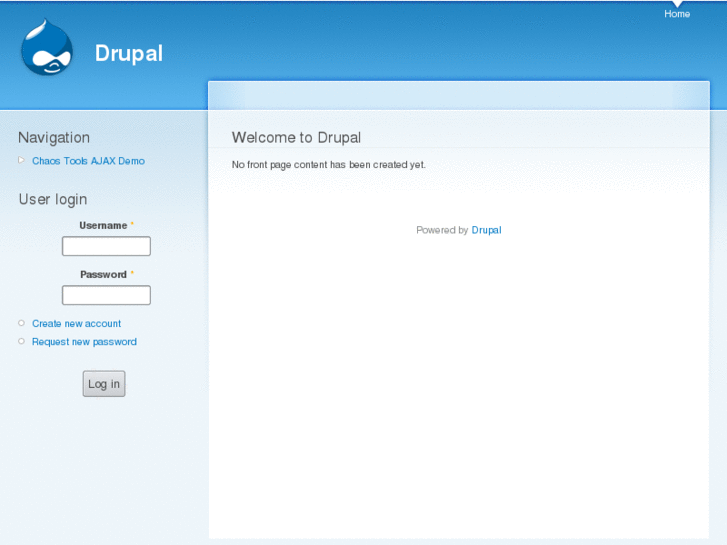Click the Drupal droplet logo
Viewport: 727px width, 545px height.
[47, 47]
